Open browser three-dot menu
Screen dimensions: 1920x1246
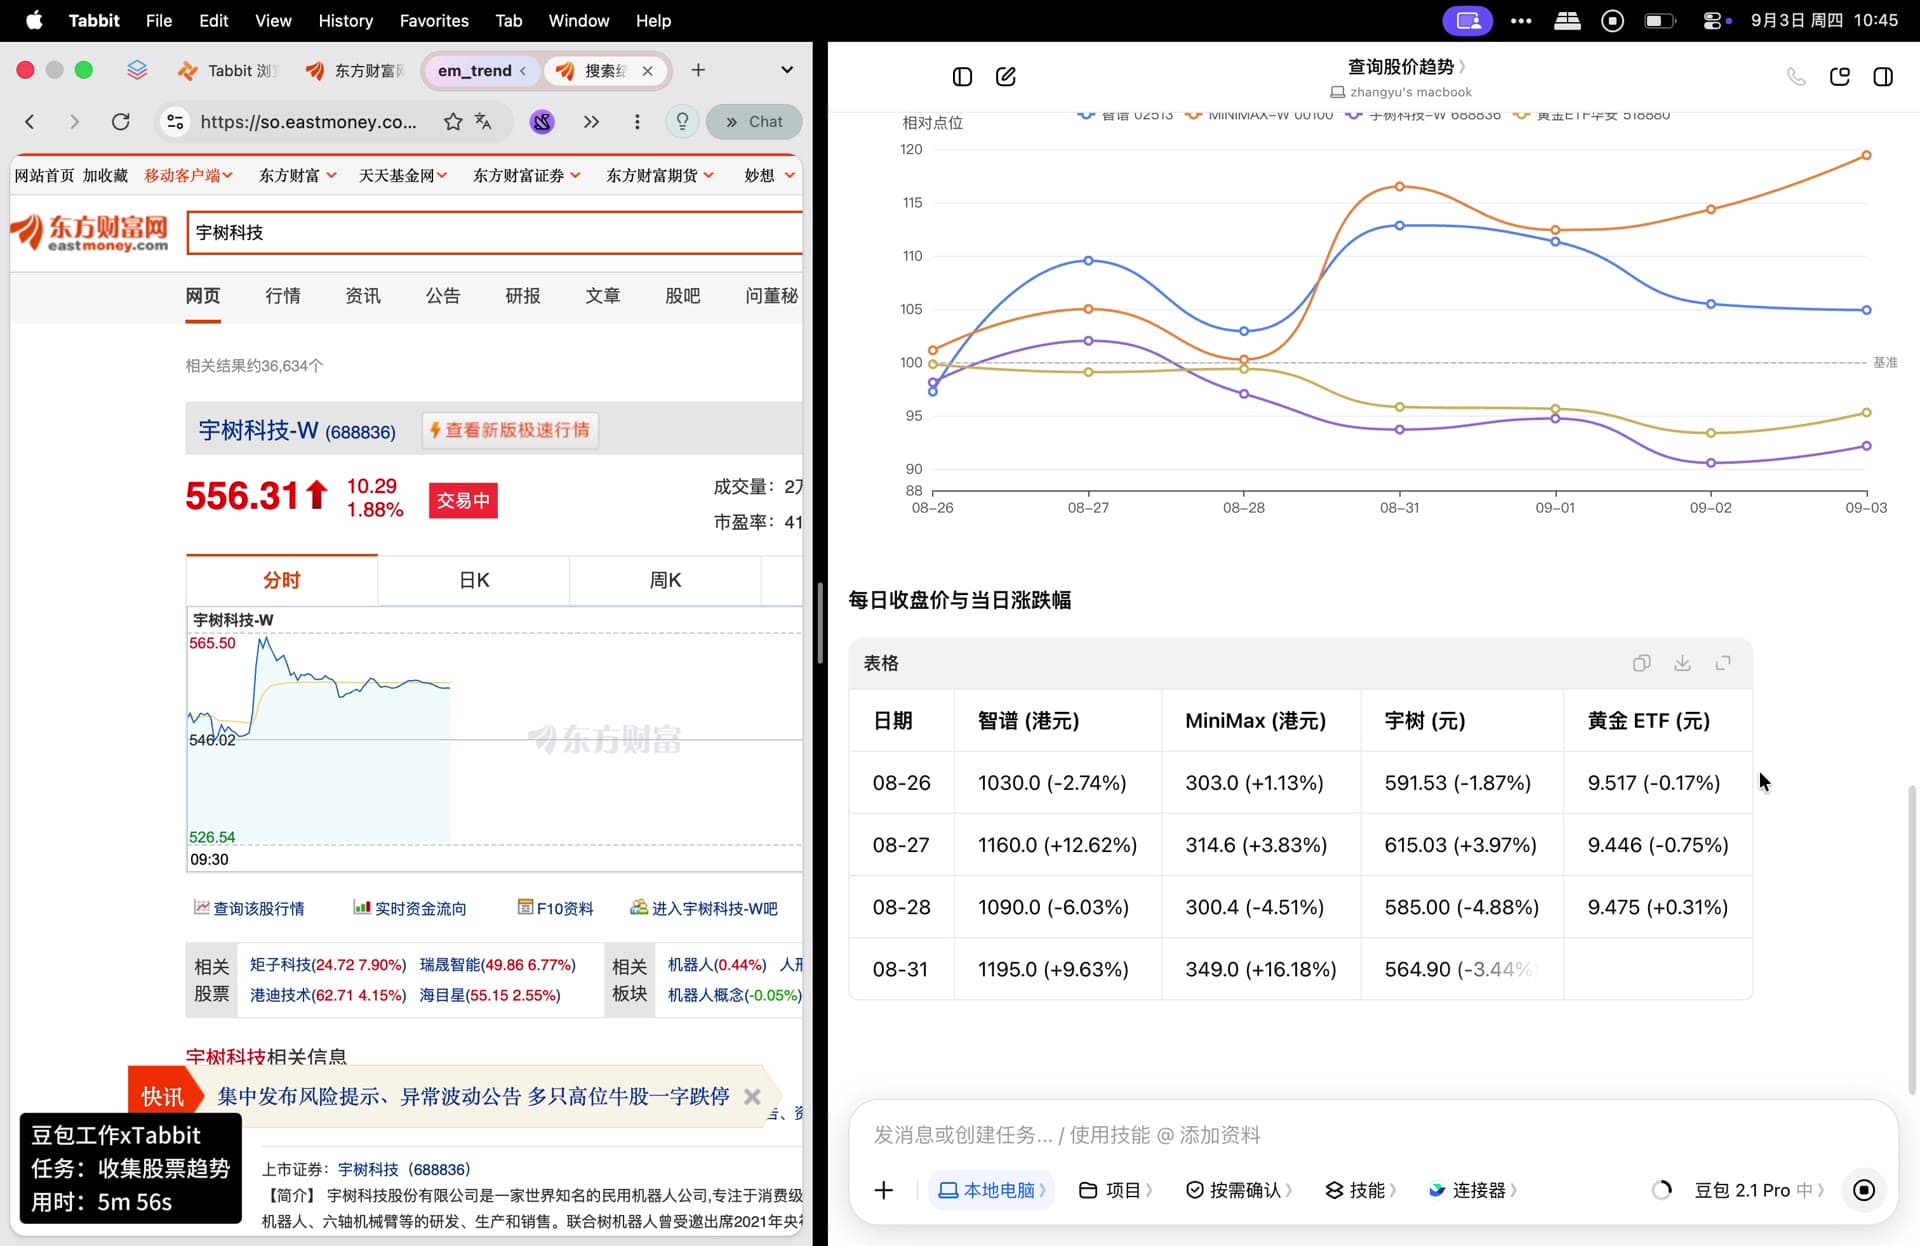(x=637, y=122)
